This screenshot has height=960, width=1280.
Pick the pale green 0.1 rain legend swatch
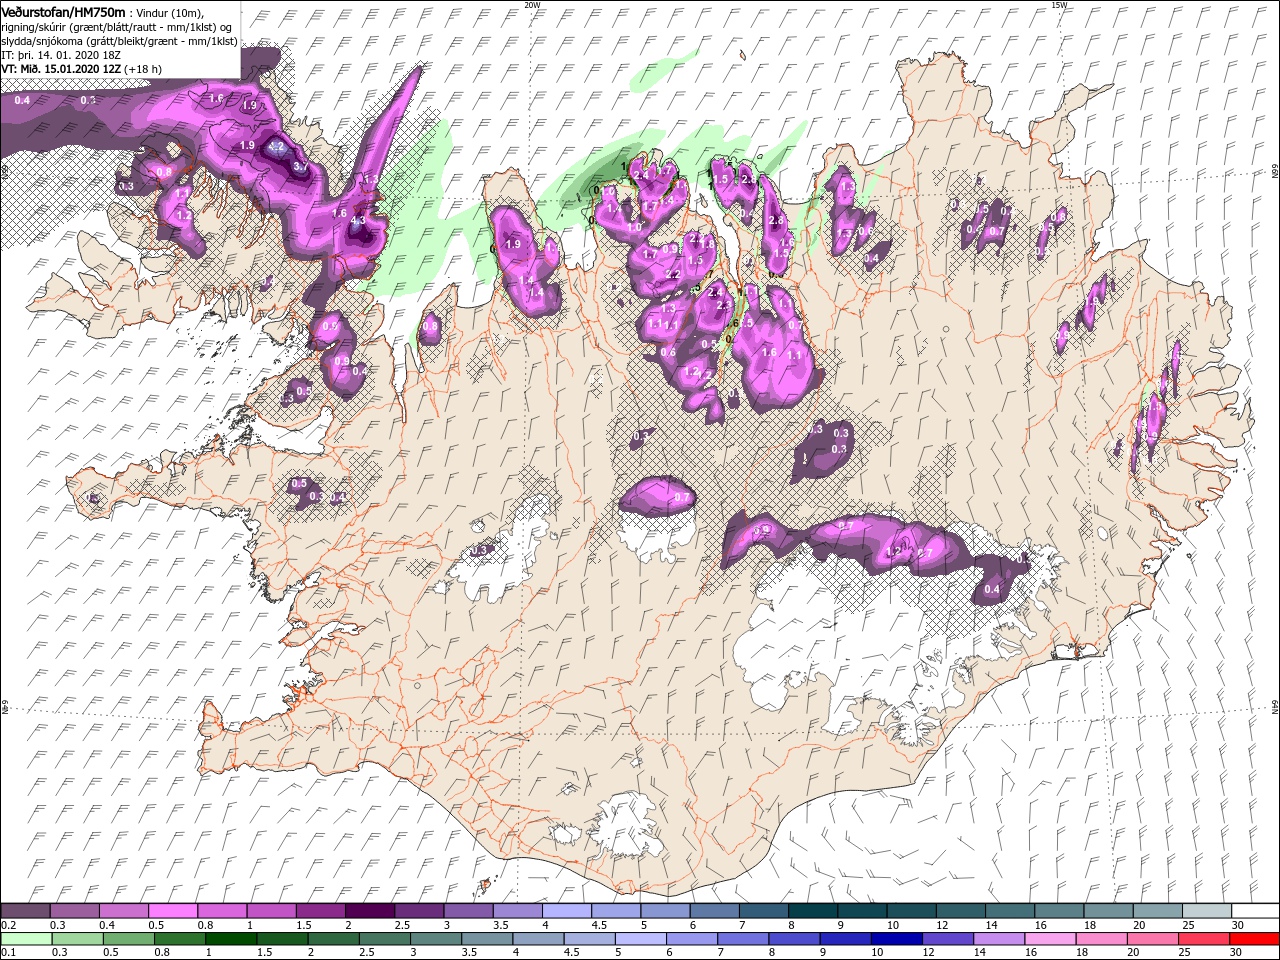[26, 939]
